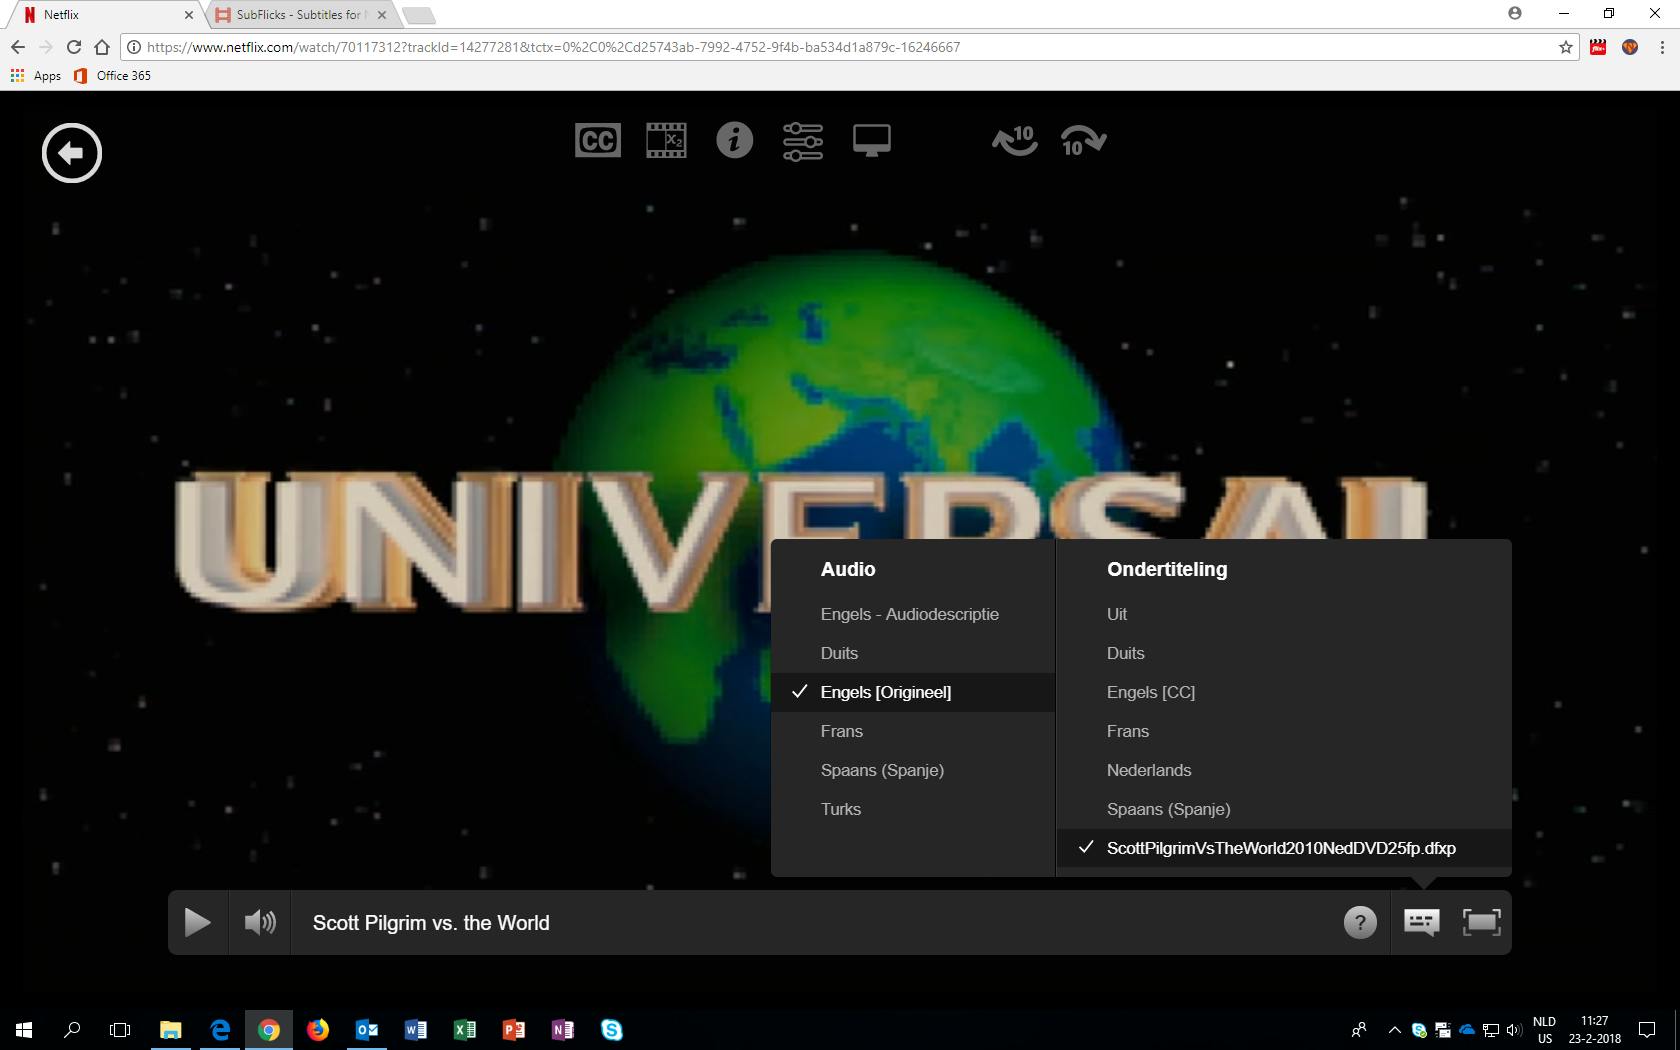Turn subtitles off with Uit

pos(1117,614)
